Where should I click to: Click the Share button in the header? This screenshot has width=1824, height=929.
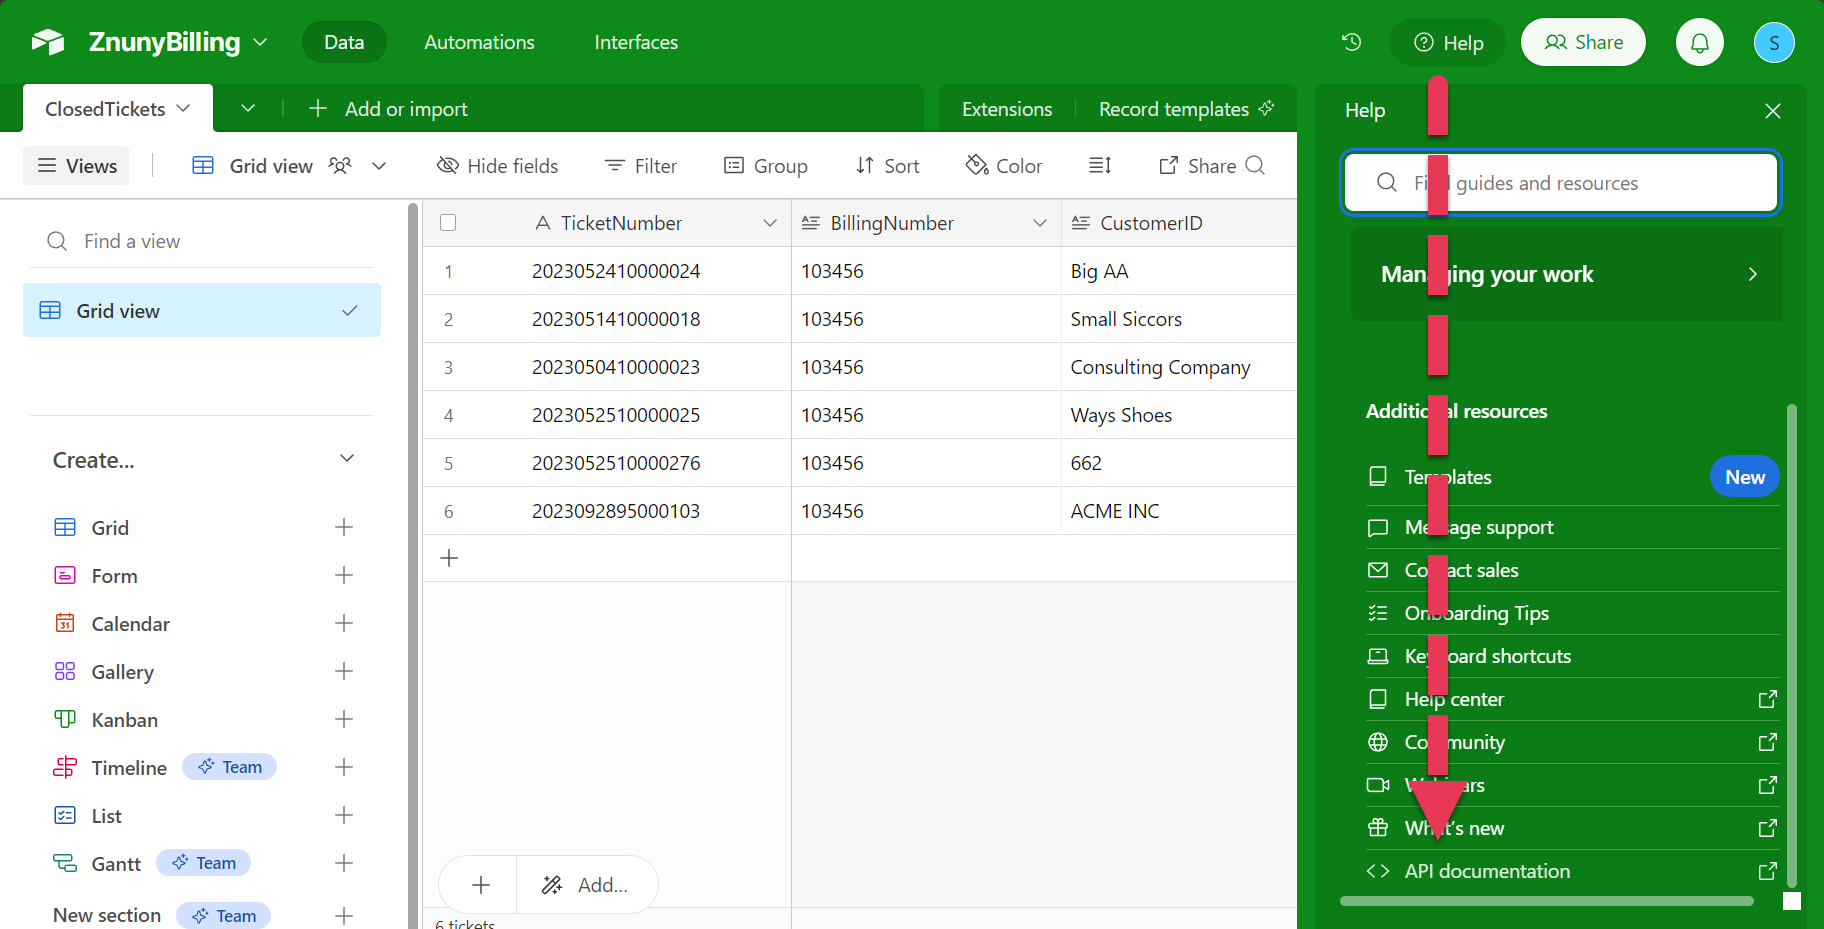click(1582, 42)
